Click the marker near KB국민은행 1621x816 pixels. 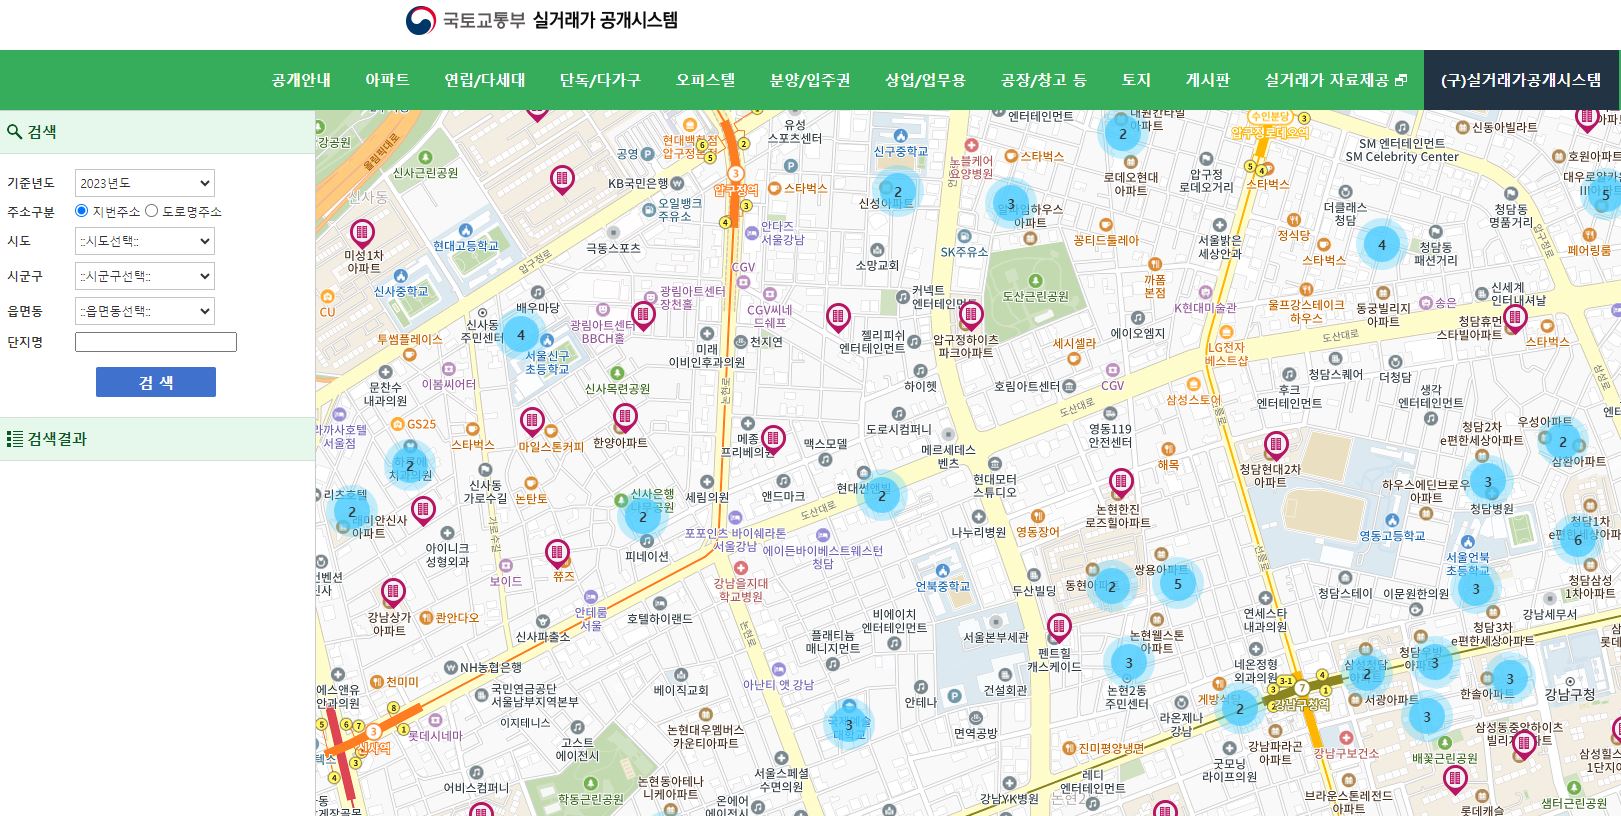click(x=562, y=180)
